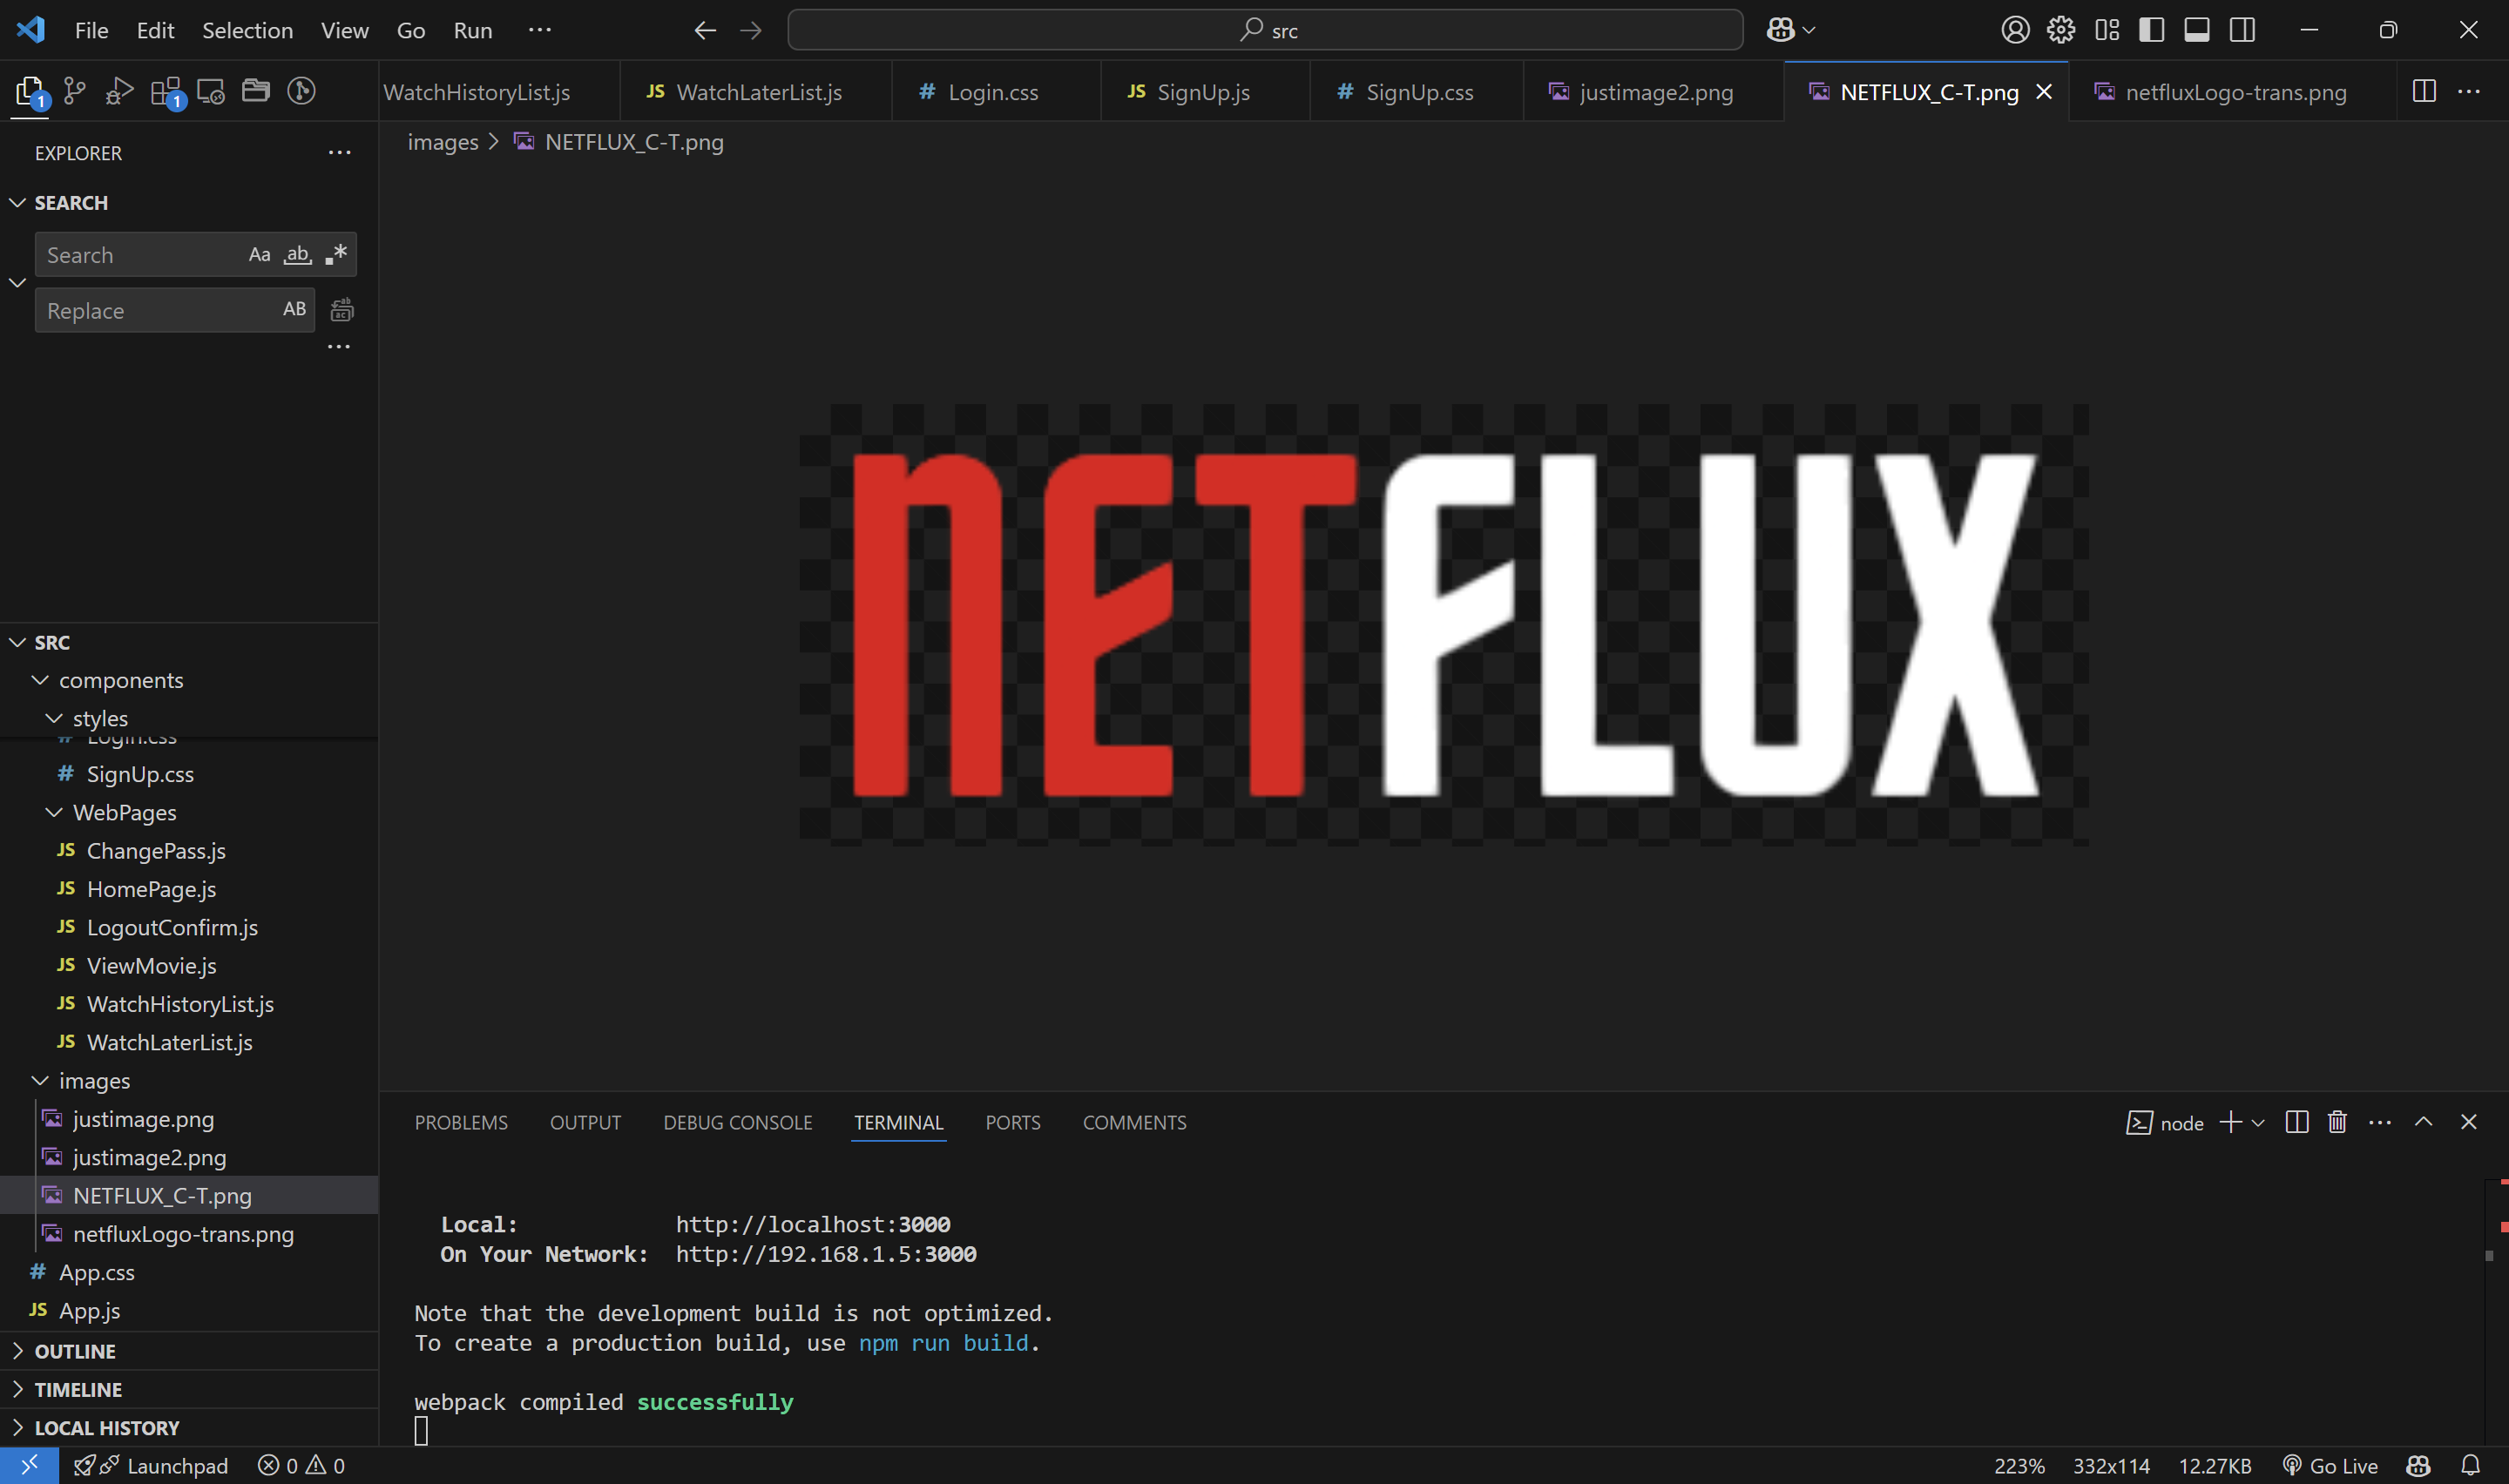Switch to the SignUp.js editor tab
The image size is (2509, 1484).
pos(1204,92)
